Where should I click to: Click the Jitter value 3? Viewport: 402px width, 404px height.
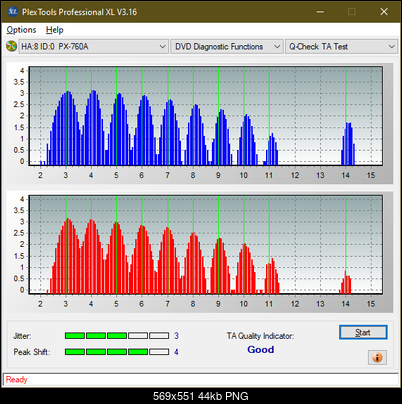tap(176, 336)
